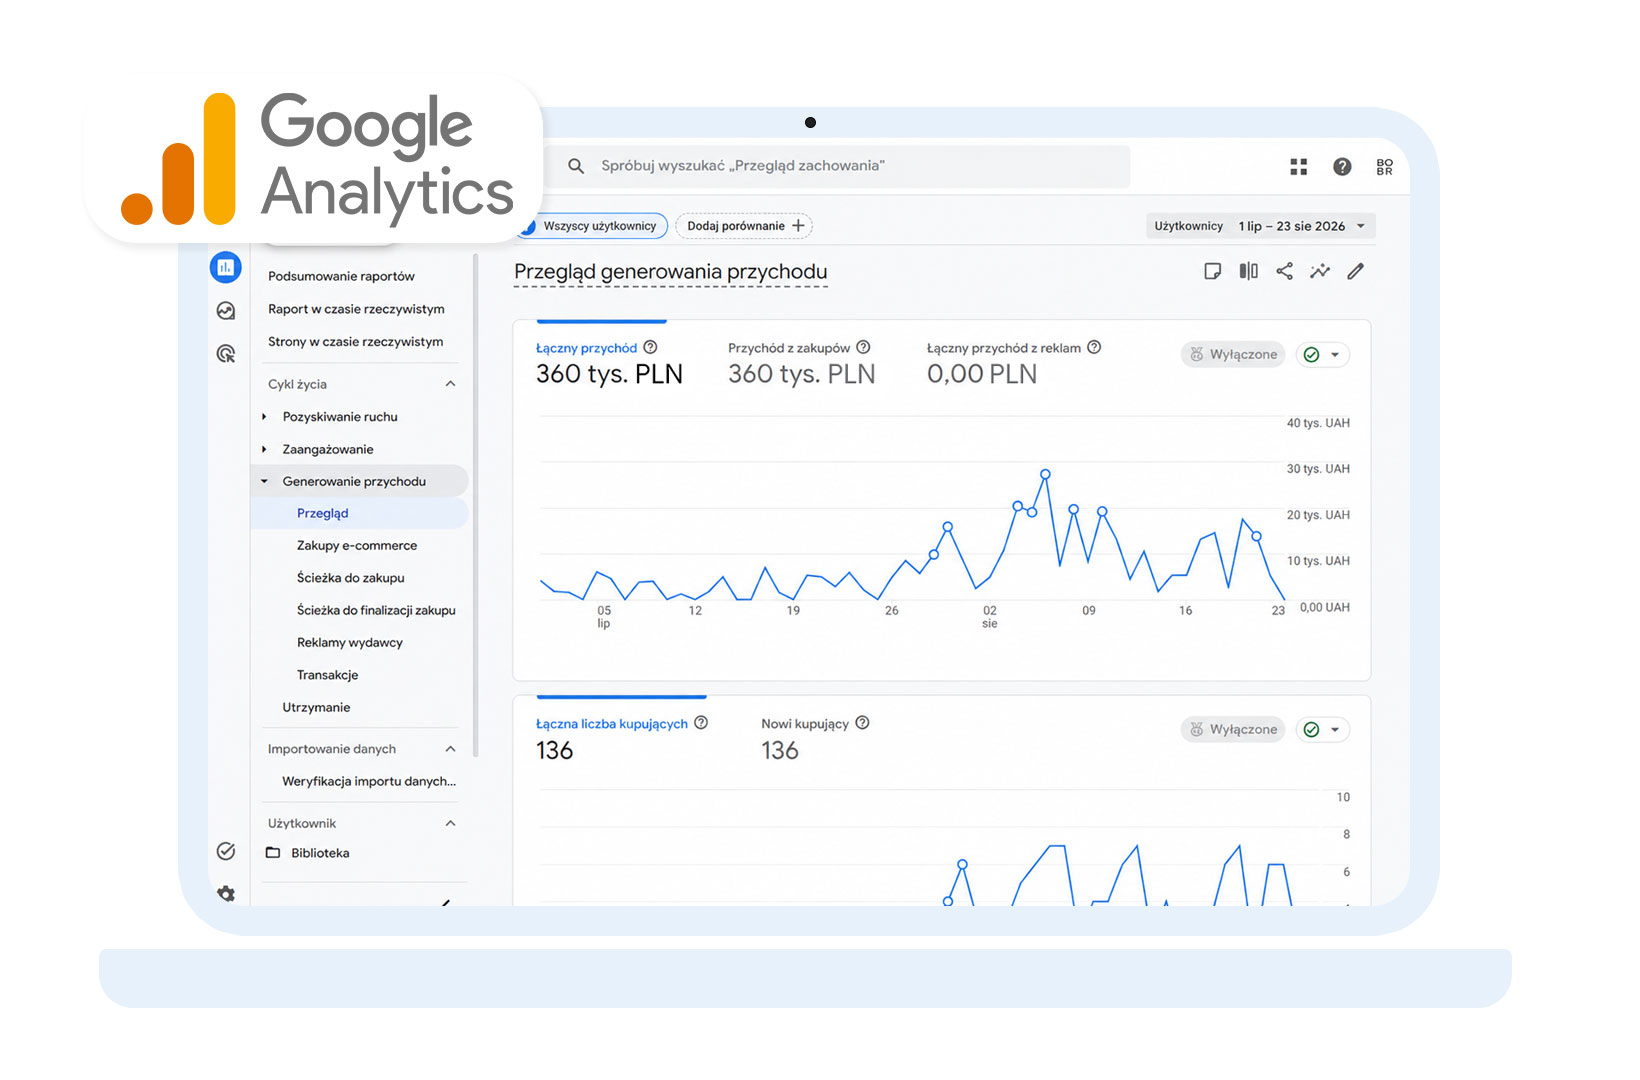Open the Insights sparkline icon

[1320, 271]
